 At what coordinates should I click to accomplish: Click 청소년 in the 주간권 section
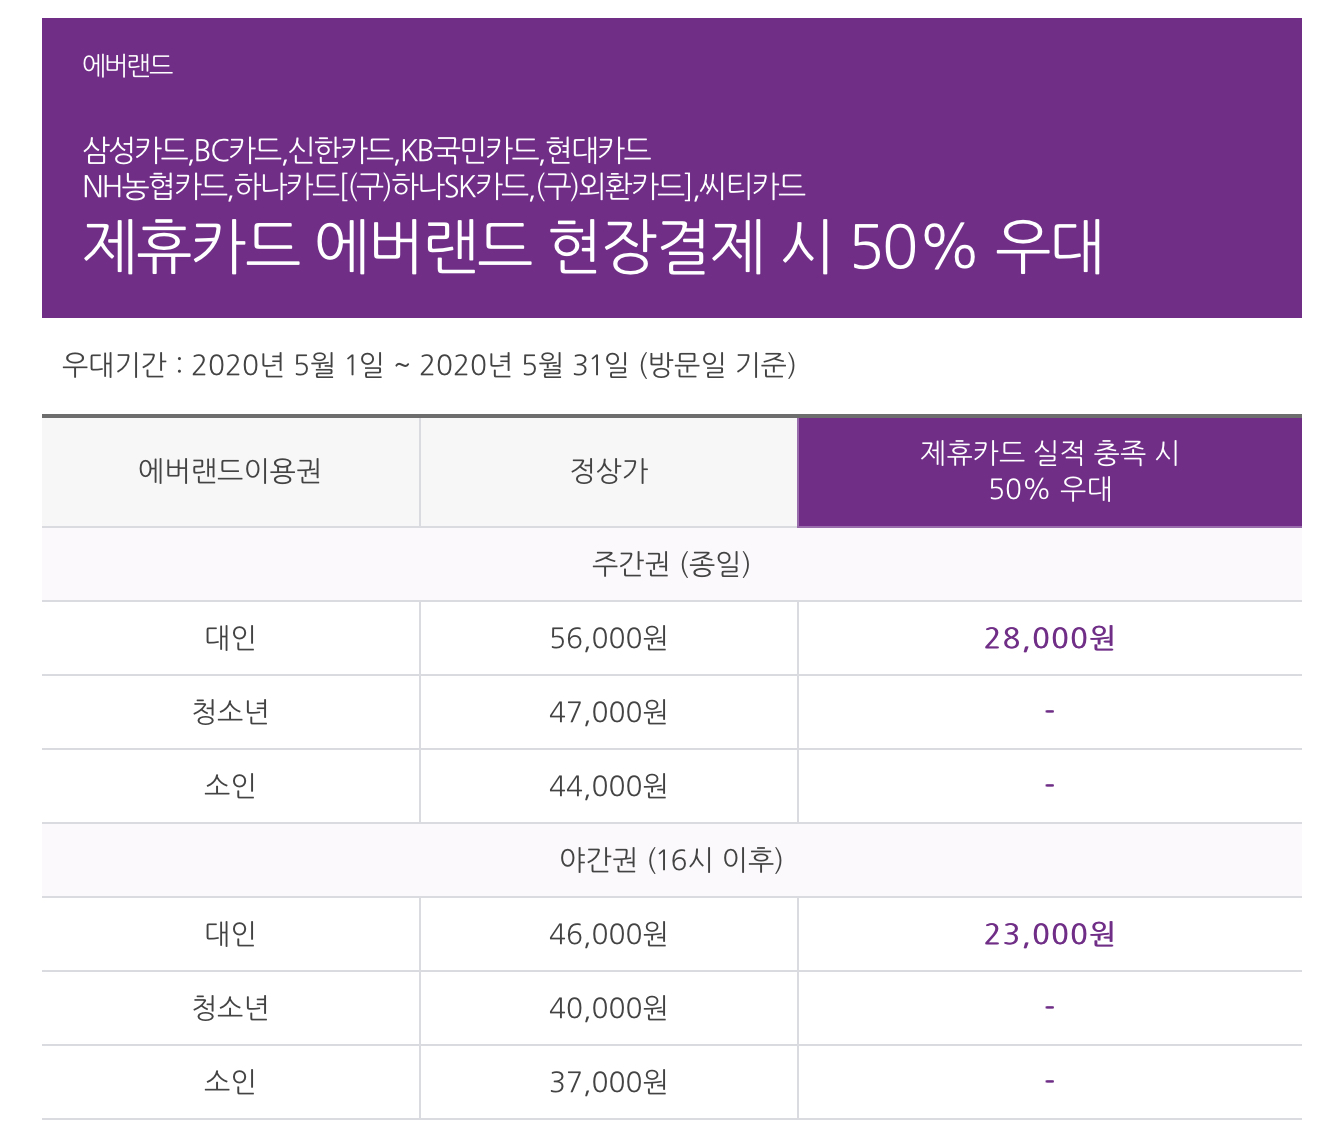[x=230, y=712]
